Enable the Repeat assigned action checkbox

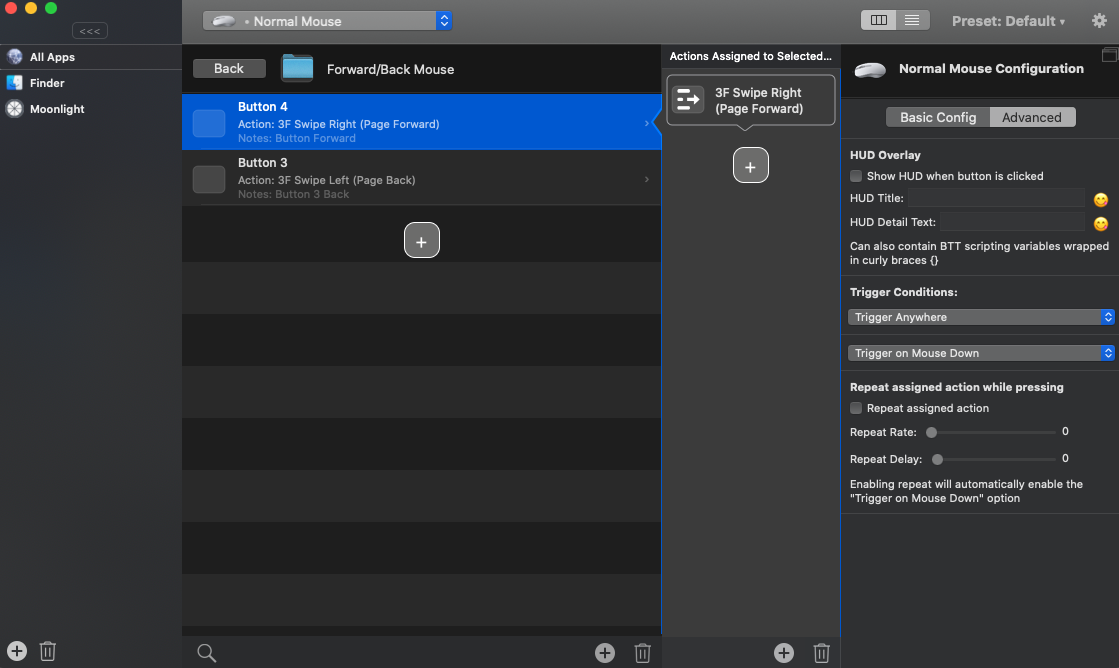(856, 408)
